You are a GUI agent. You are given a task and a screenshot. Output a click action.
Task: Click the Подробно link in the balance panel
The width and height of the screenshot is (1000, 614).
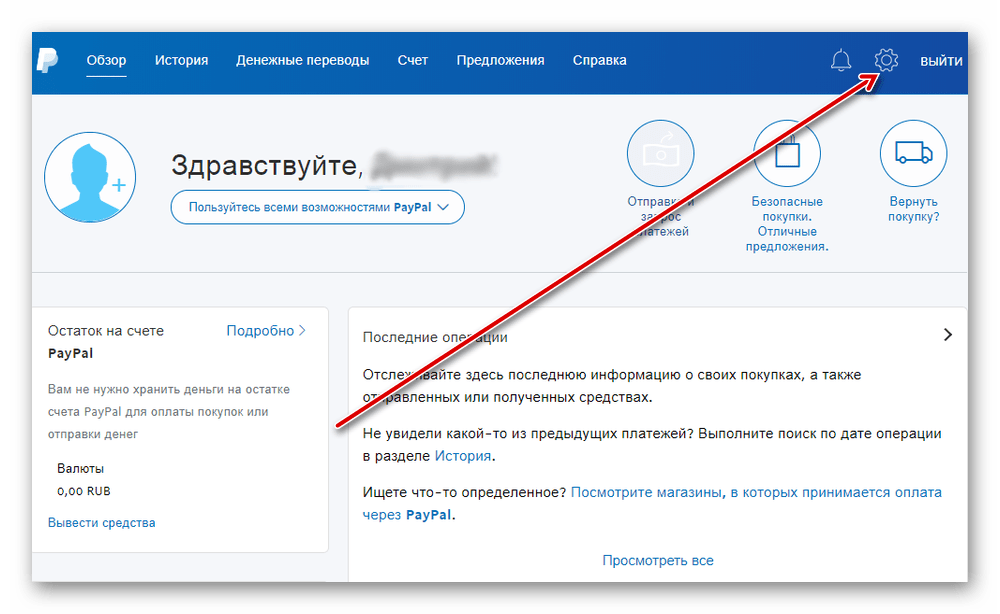(x=266, y=330)
